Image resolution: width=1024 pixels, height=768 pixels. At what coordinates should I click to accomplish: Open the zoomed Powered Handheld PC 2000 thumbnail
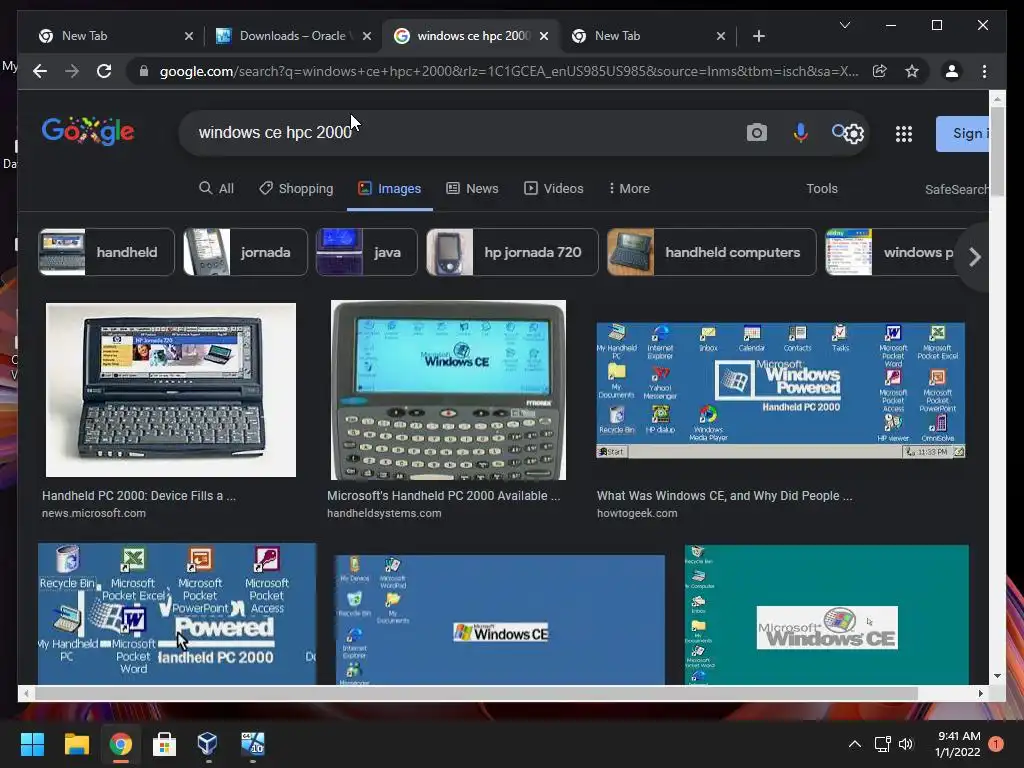[177, 614]
